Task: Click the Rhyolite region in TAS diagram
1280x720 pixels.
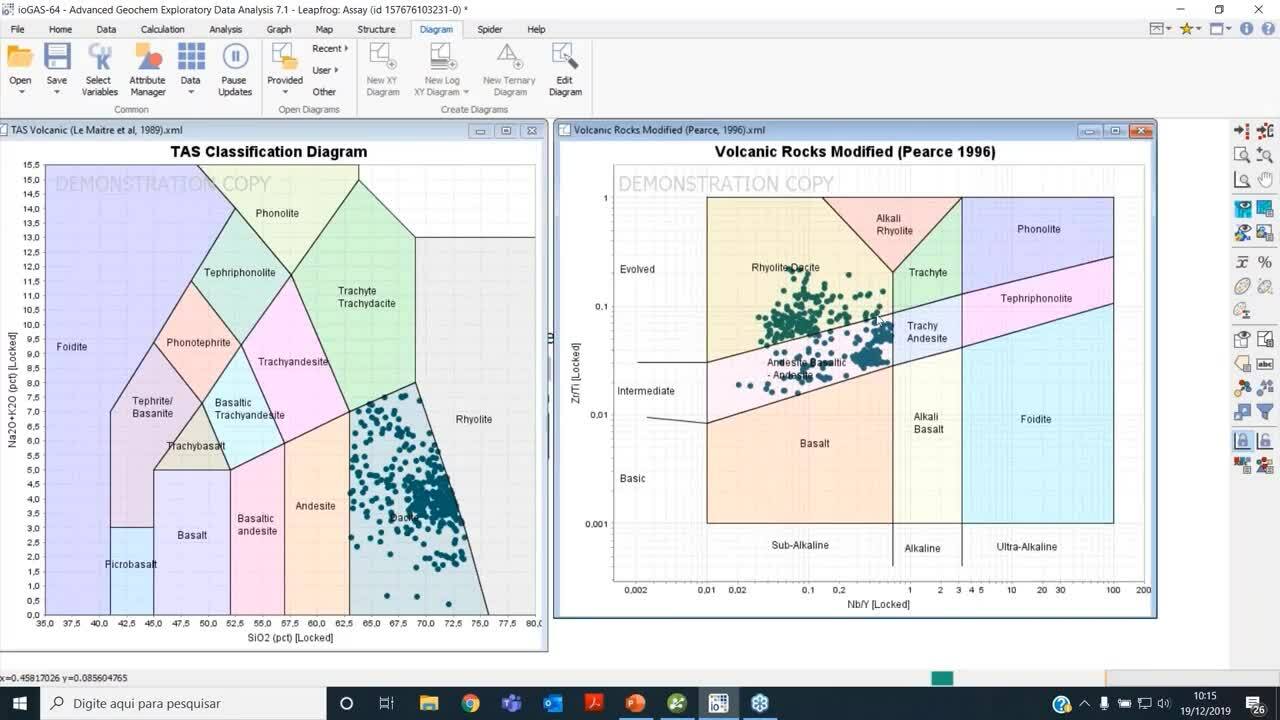Action: point(474,419)
